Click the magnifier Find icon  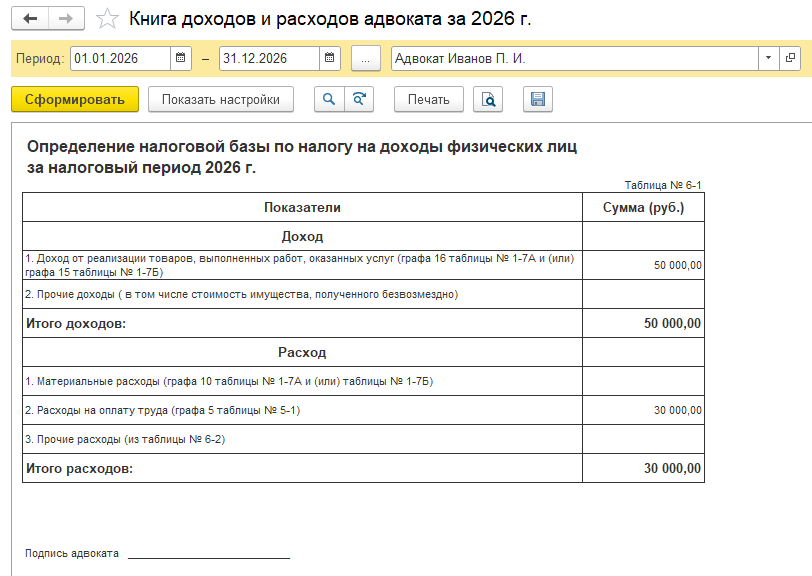pyautogui.click(x=328, y=99)
